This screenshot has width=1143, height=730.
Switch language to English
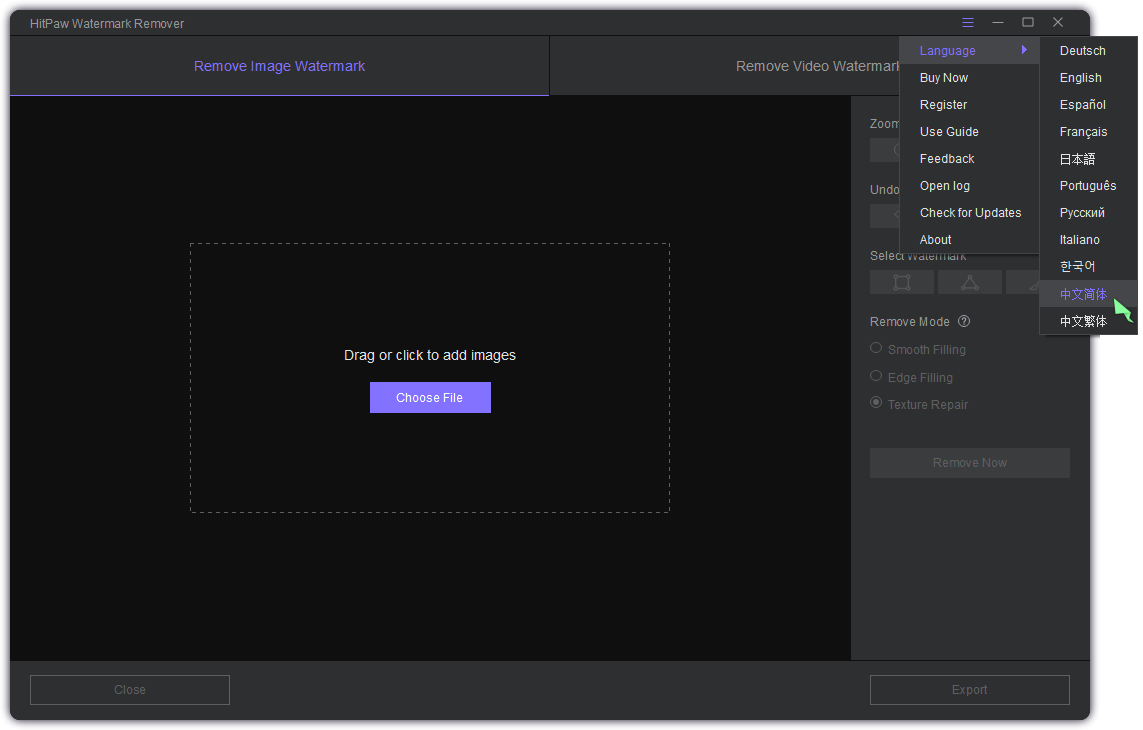click(1081, 78)
